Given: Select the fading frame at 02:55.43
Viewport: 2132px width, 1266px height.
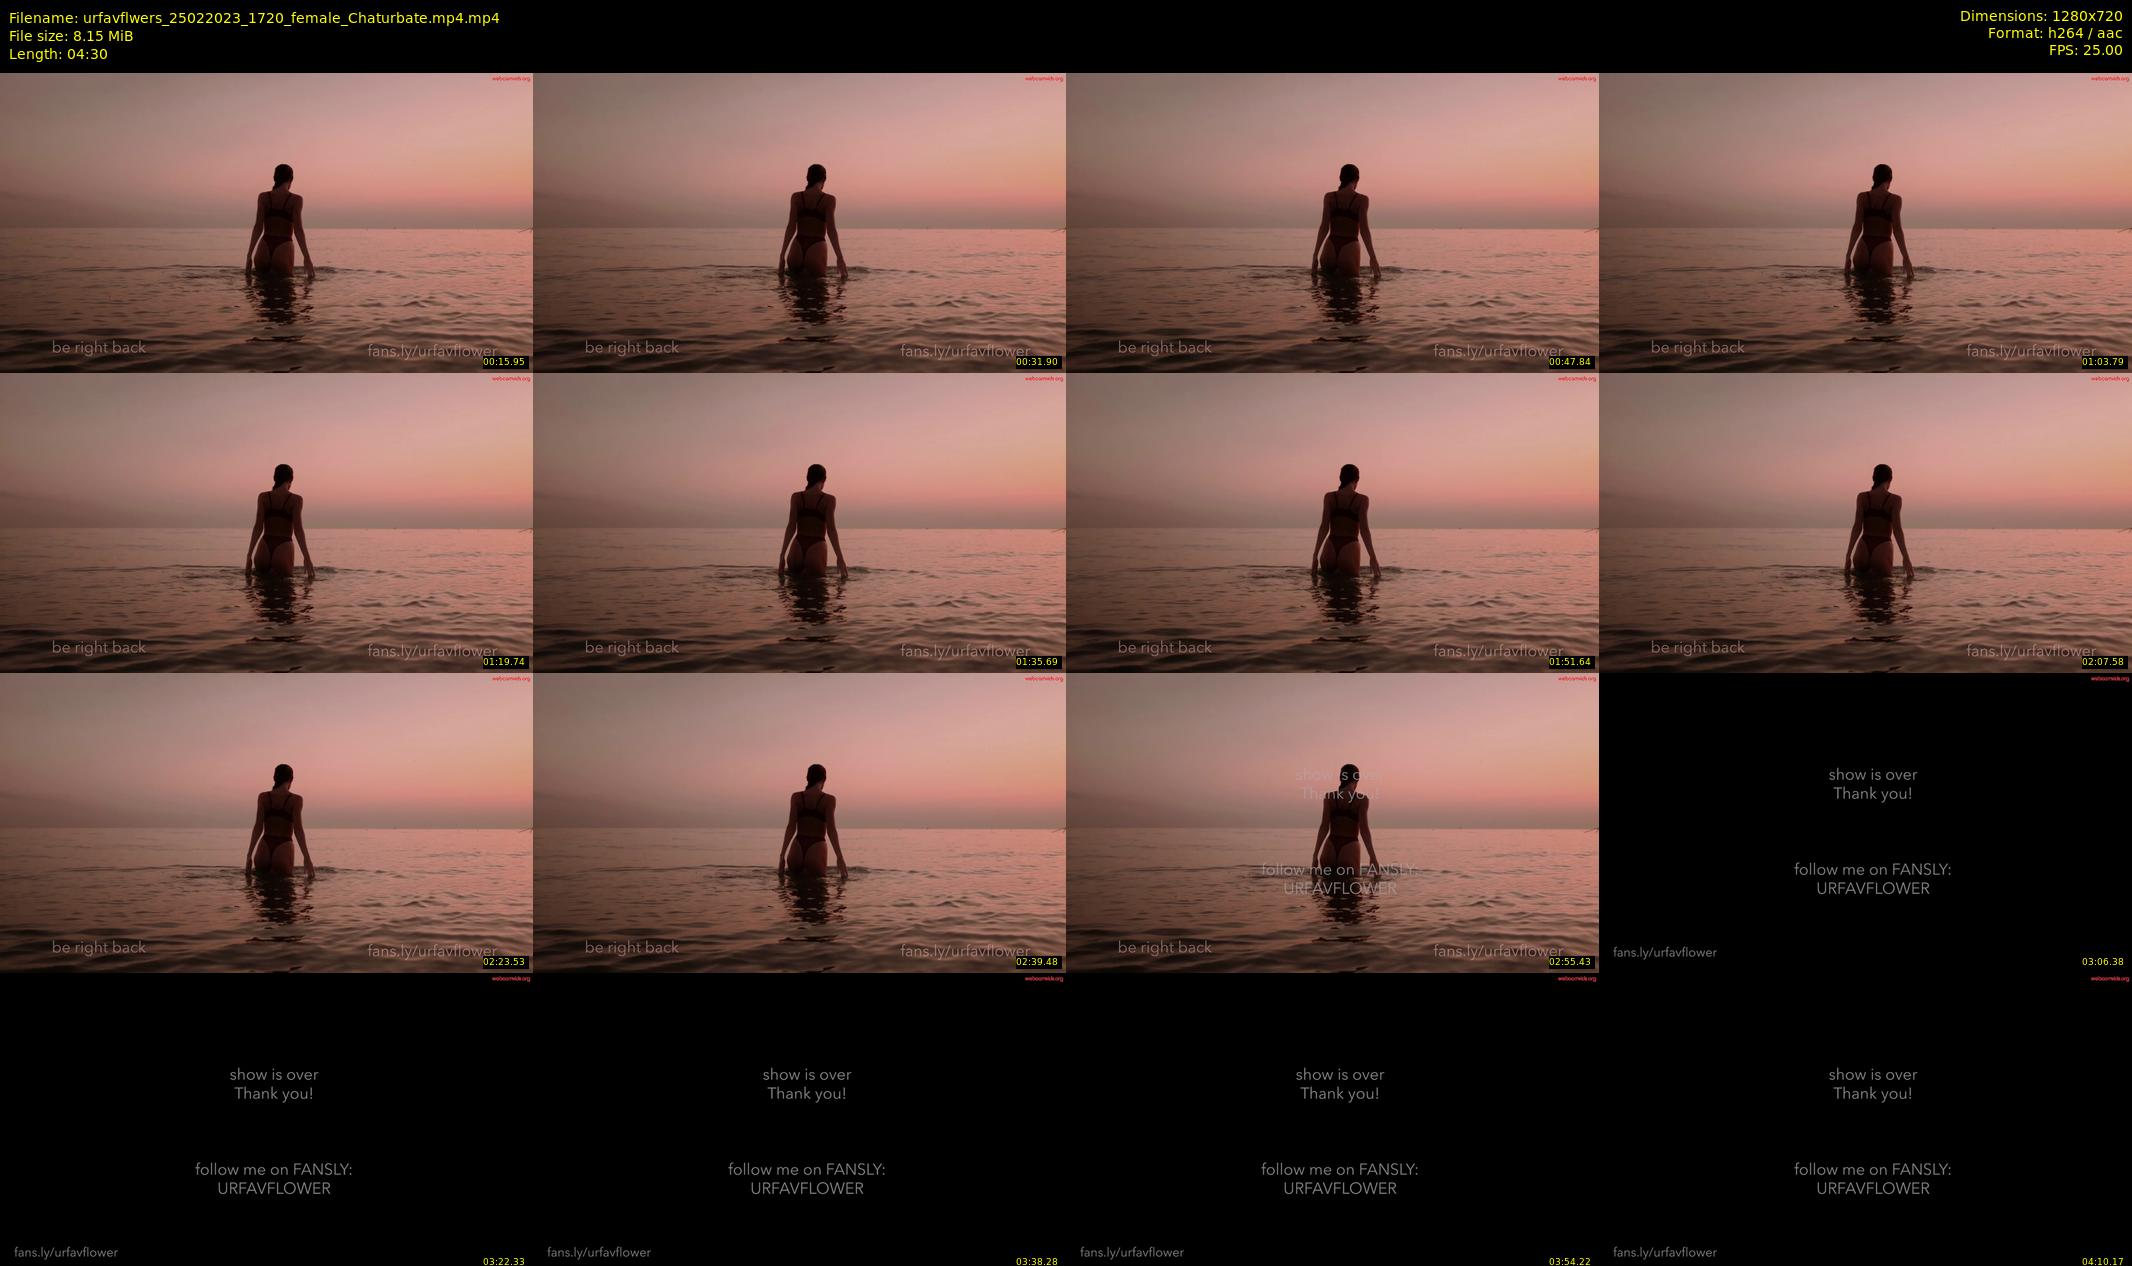Looking at the screenshot, I should point(1332,822).
